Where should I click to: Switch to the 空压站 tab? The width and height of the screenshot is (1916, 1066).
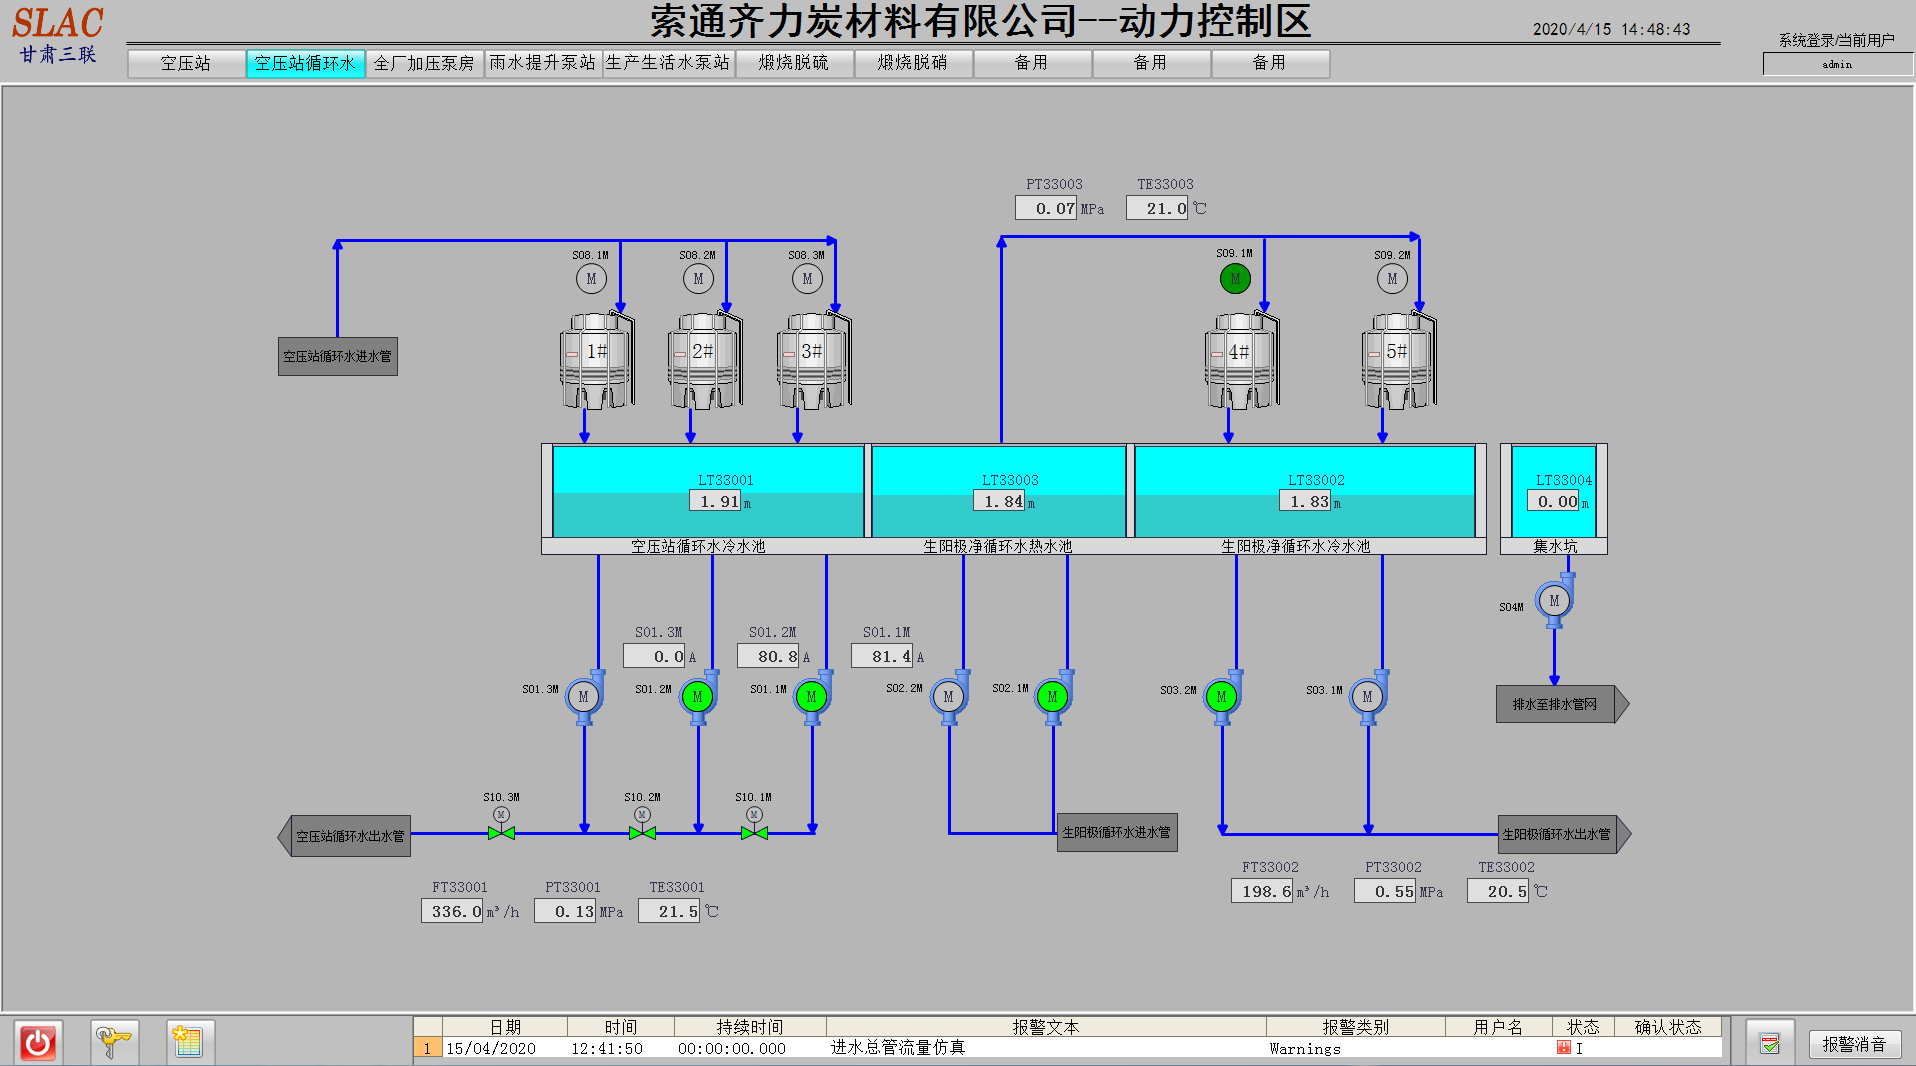pyautogui.click(x=186, y=63)
